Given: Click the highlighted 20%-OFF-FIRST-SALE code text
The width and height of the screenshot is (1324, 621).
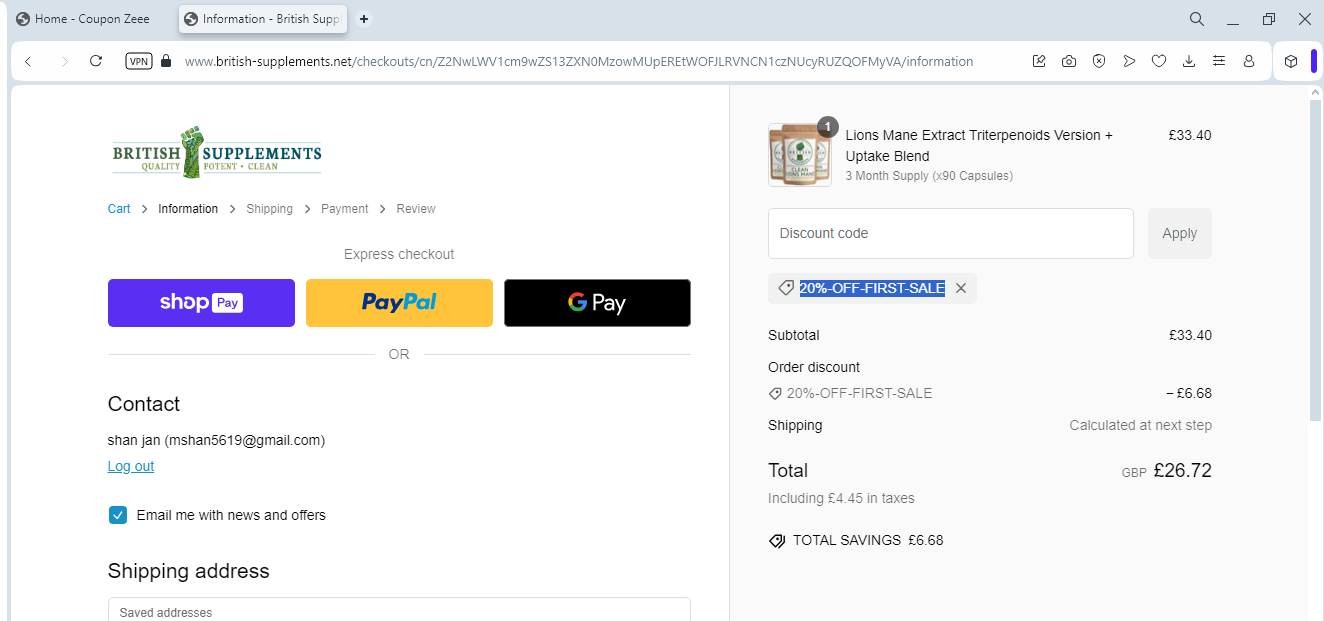Looking at the screenshot, I should click(x=872, y=288).
